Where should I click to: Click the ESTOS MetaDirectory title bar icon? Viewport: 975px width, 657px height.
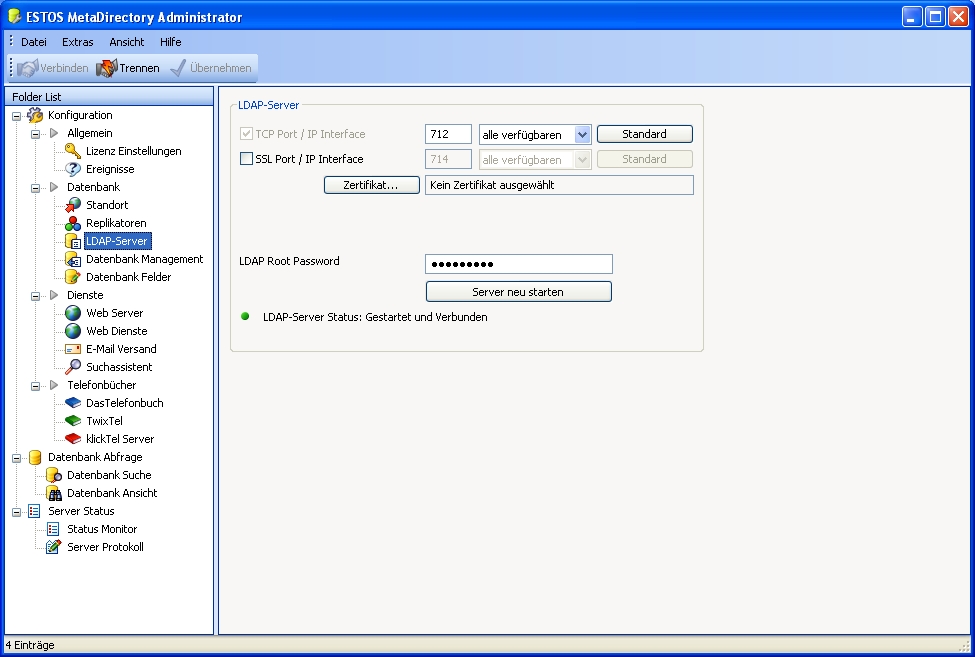click(x=14, y=16)
